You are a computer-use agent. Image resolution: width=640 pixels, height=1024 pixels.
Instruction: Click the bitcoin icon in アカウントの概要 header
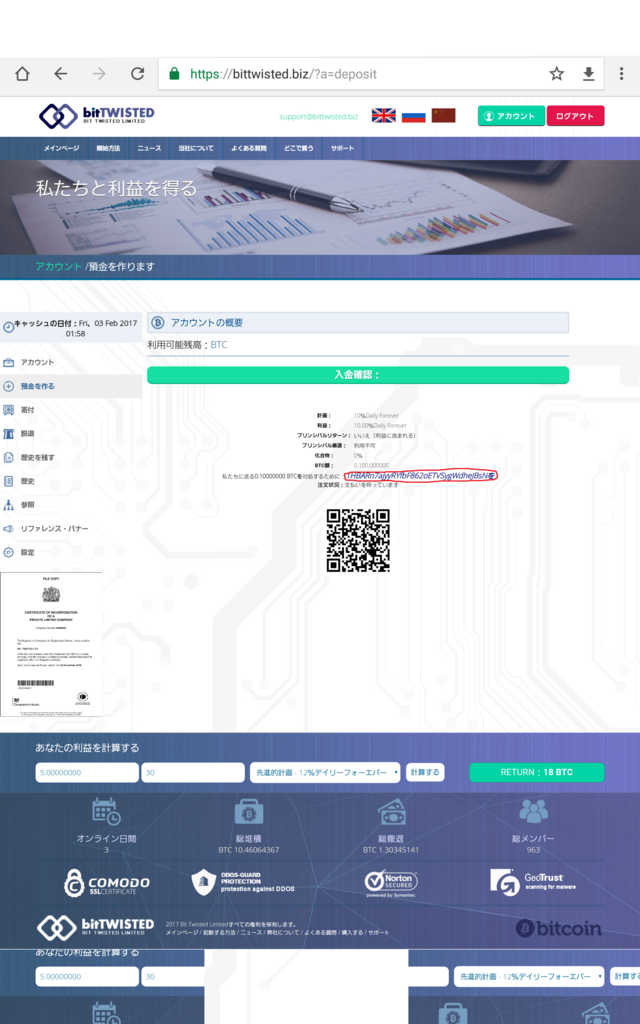tap(157, 323)
